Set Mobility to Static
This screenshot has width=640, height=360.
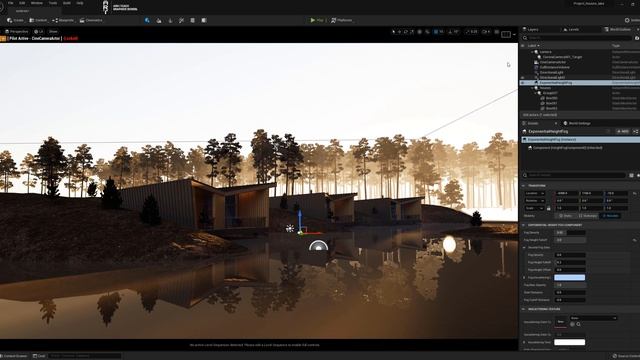tap(565, 216)
